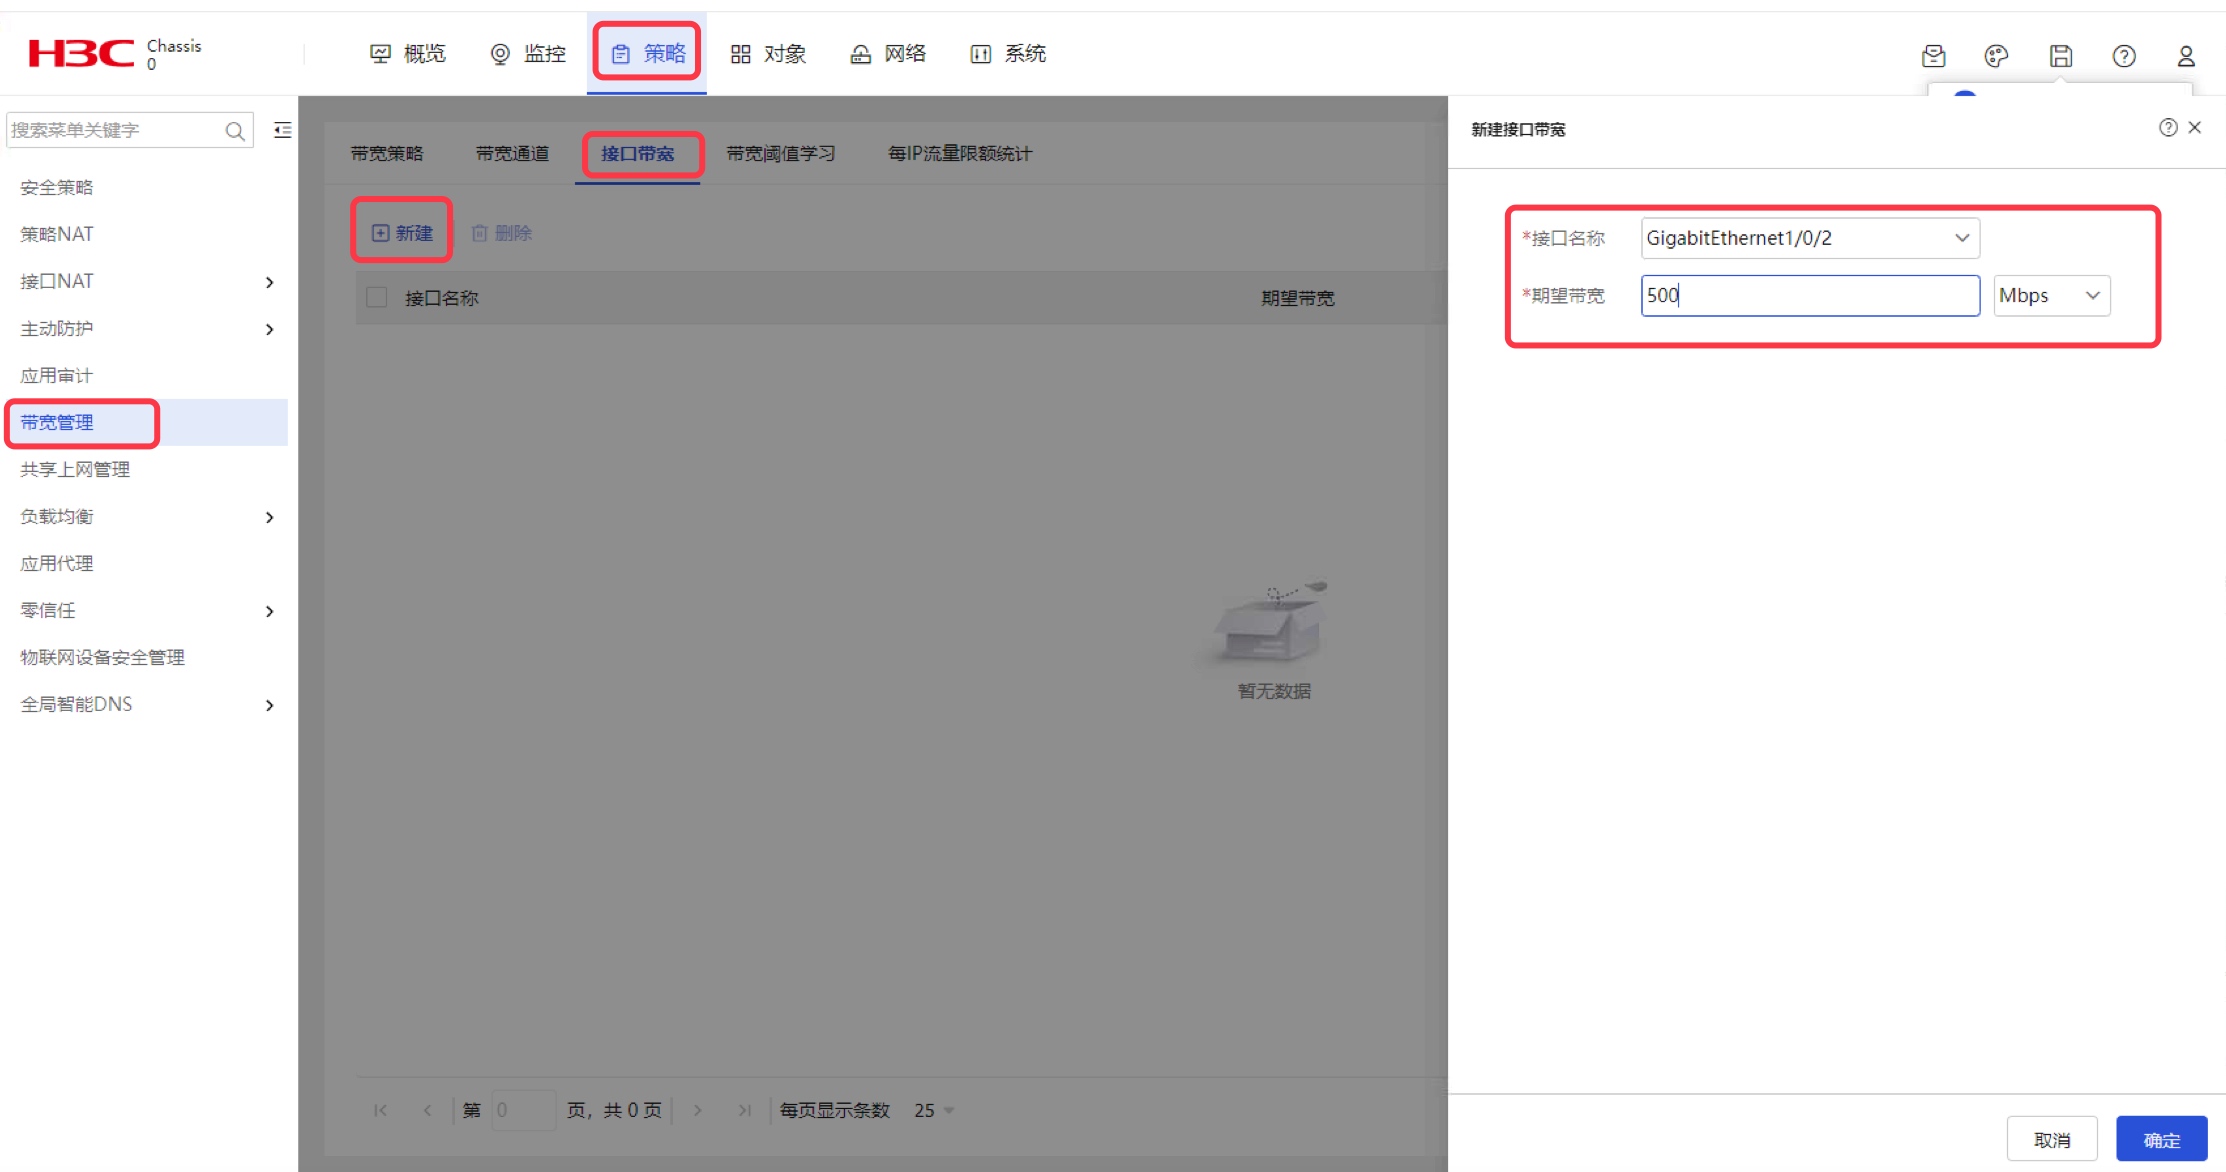Open 应用代理 in the sidebar

tap(57, 563)
